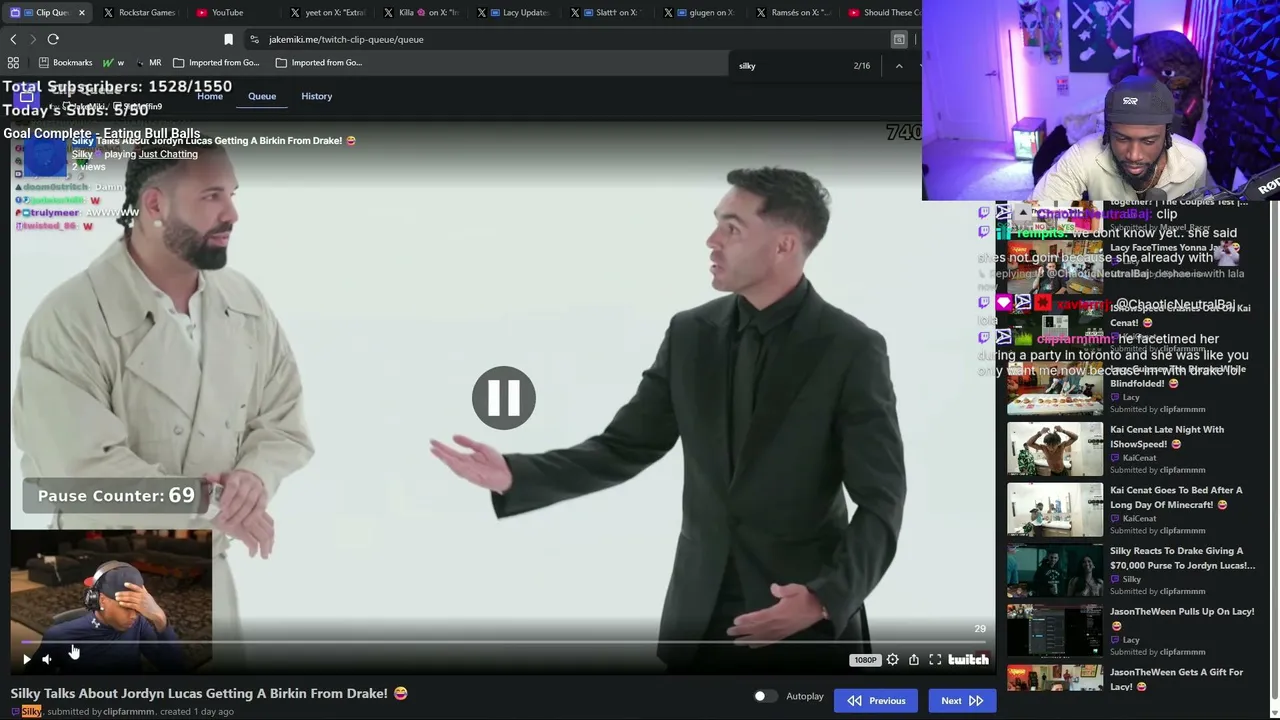Image resolution: width=1280 pixels, height=720 pixels.
Task: Open the video quality settings gear
Action: click(x=892, y=660)
